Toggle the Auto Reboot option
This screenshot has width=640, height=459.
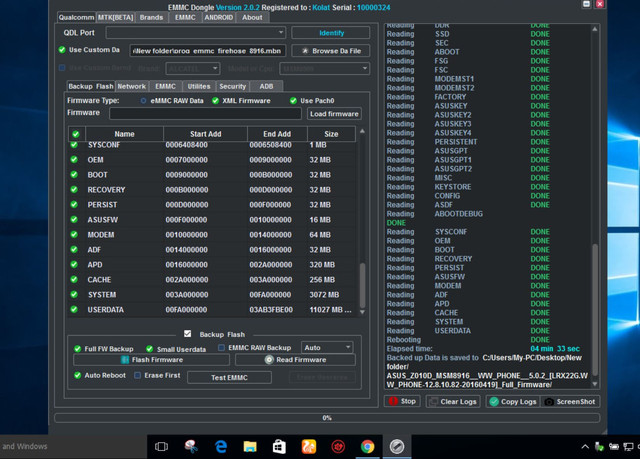[x=78, y=375]
